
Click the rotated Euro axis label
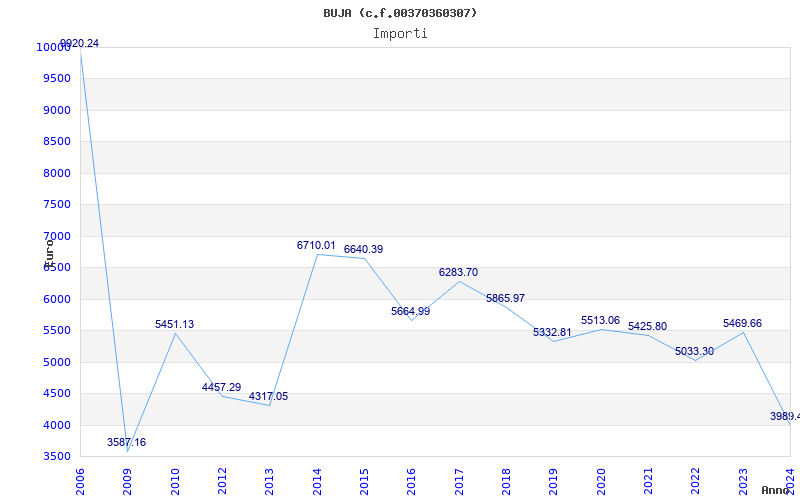point(49,253)
